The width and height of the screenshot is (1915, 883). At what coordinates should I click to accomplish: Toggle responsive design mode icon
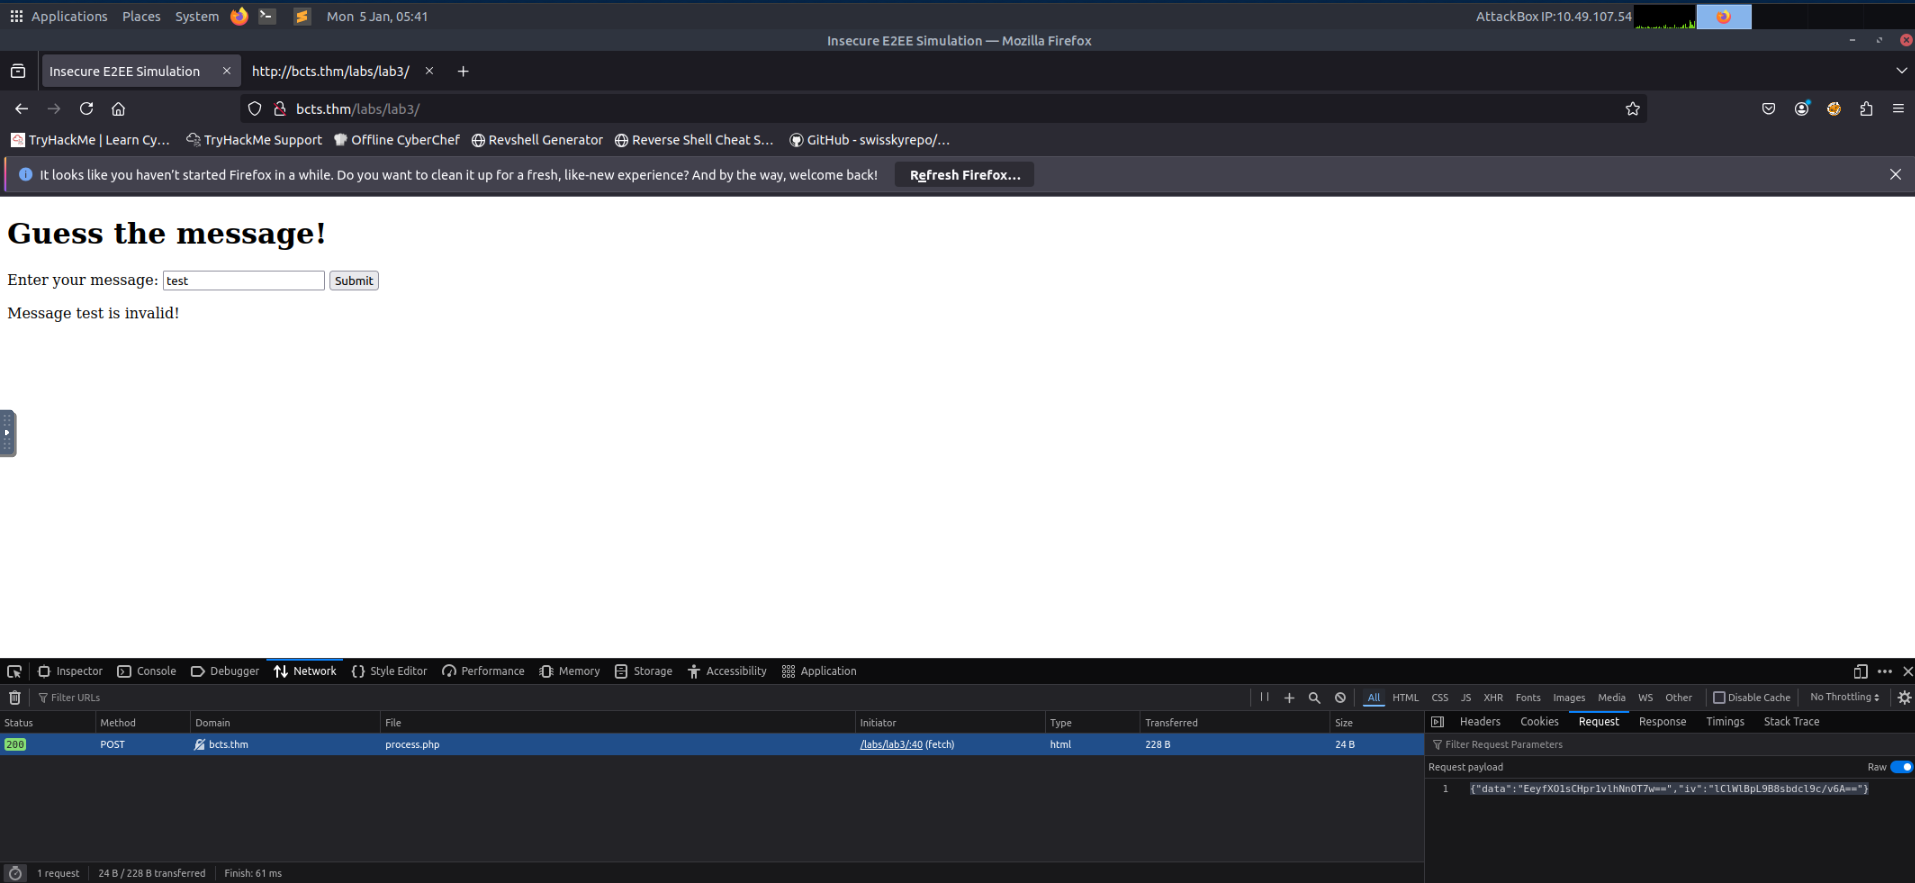point(1860,672)
